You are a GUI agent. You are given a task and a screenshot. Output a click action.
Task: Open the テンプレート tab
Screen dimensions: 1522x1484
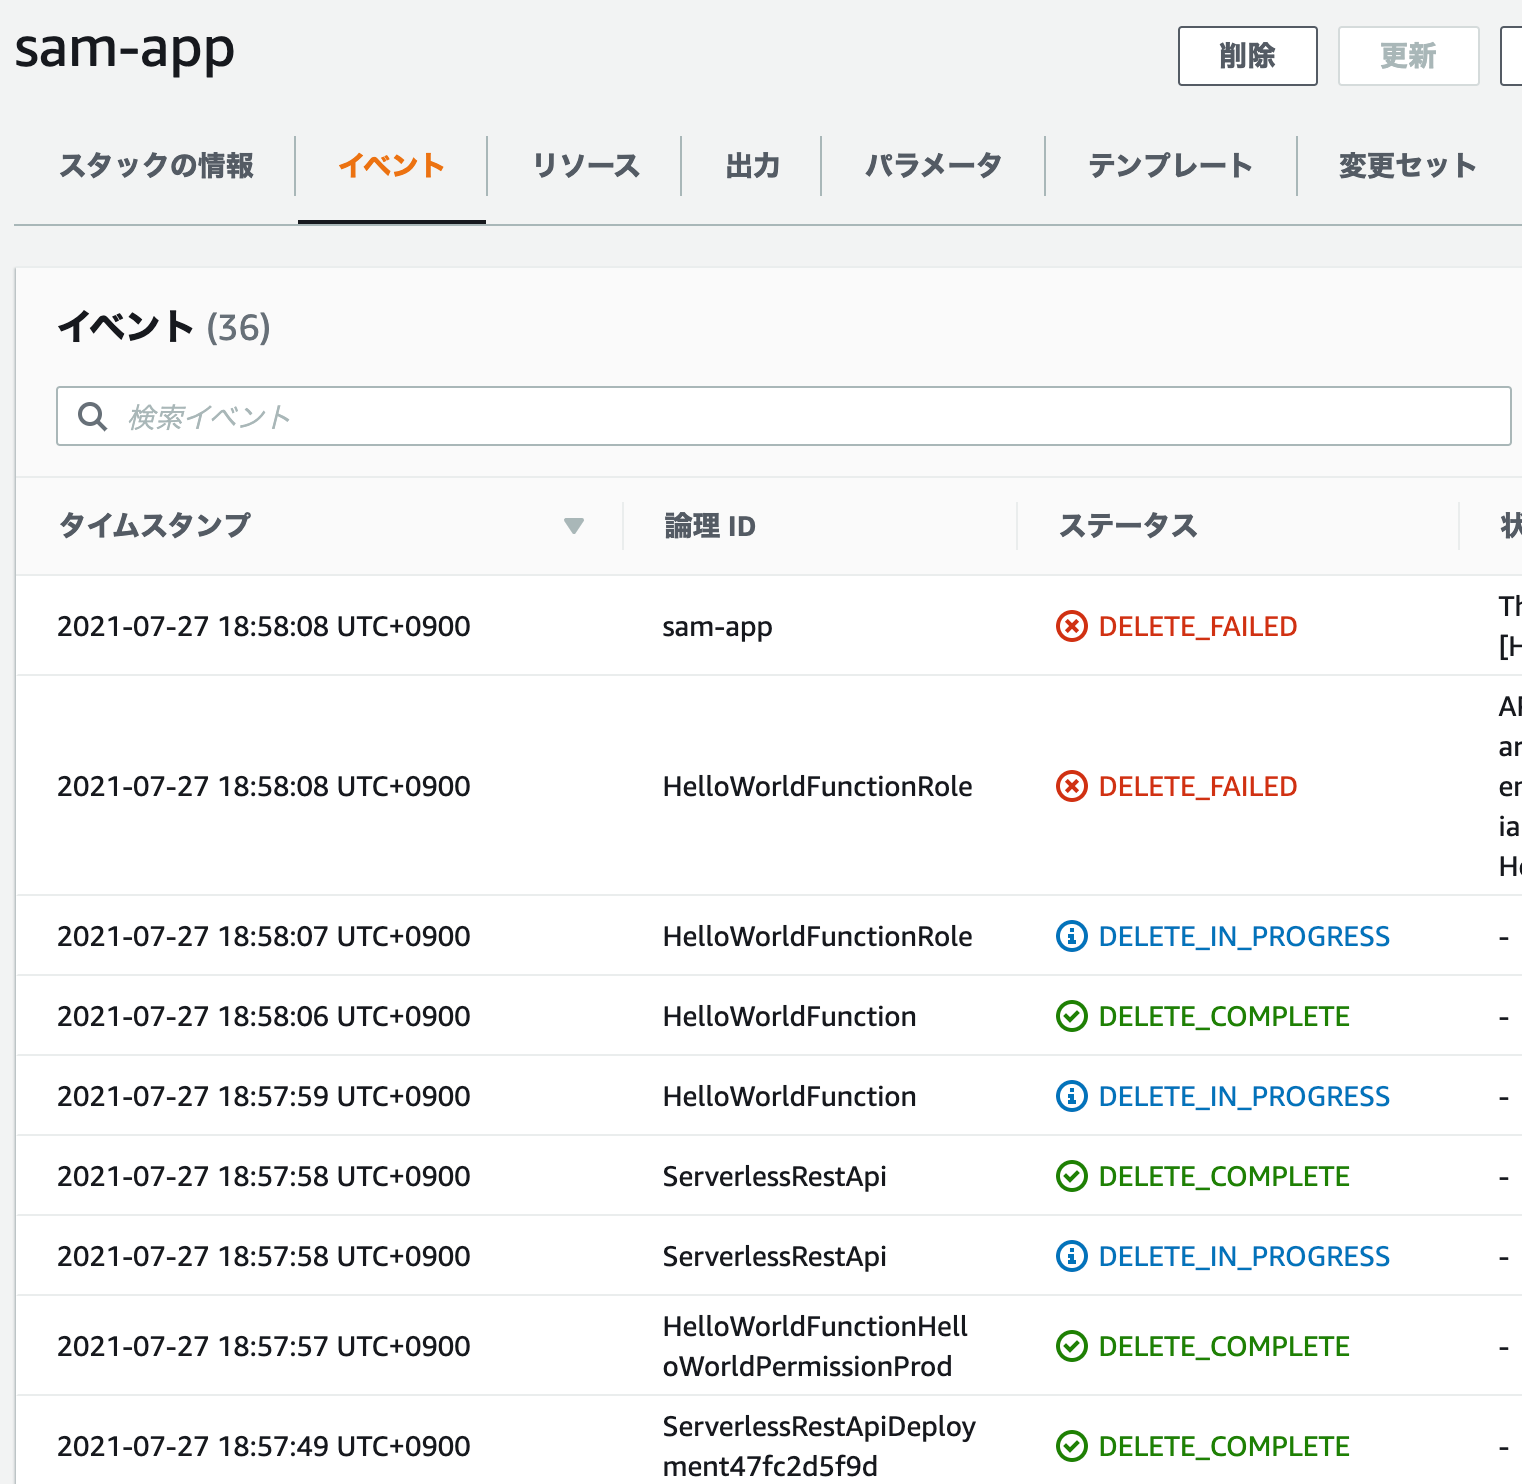(x=1171, y=166)
